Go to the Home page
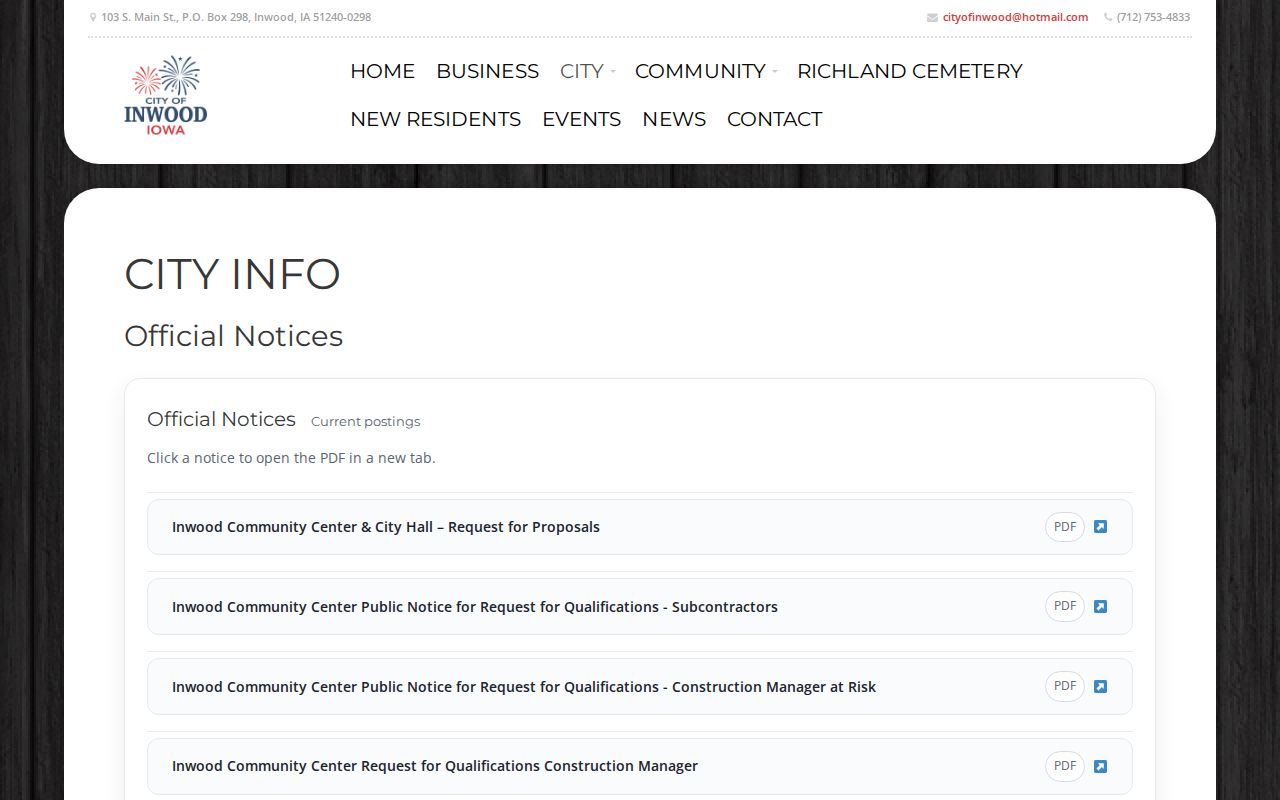Viewport: 1280px width, 800px height. point(382,71)
